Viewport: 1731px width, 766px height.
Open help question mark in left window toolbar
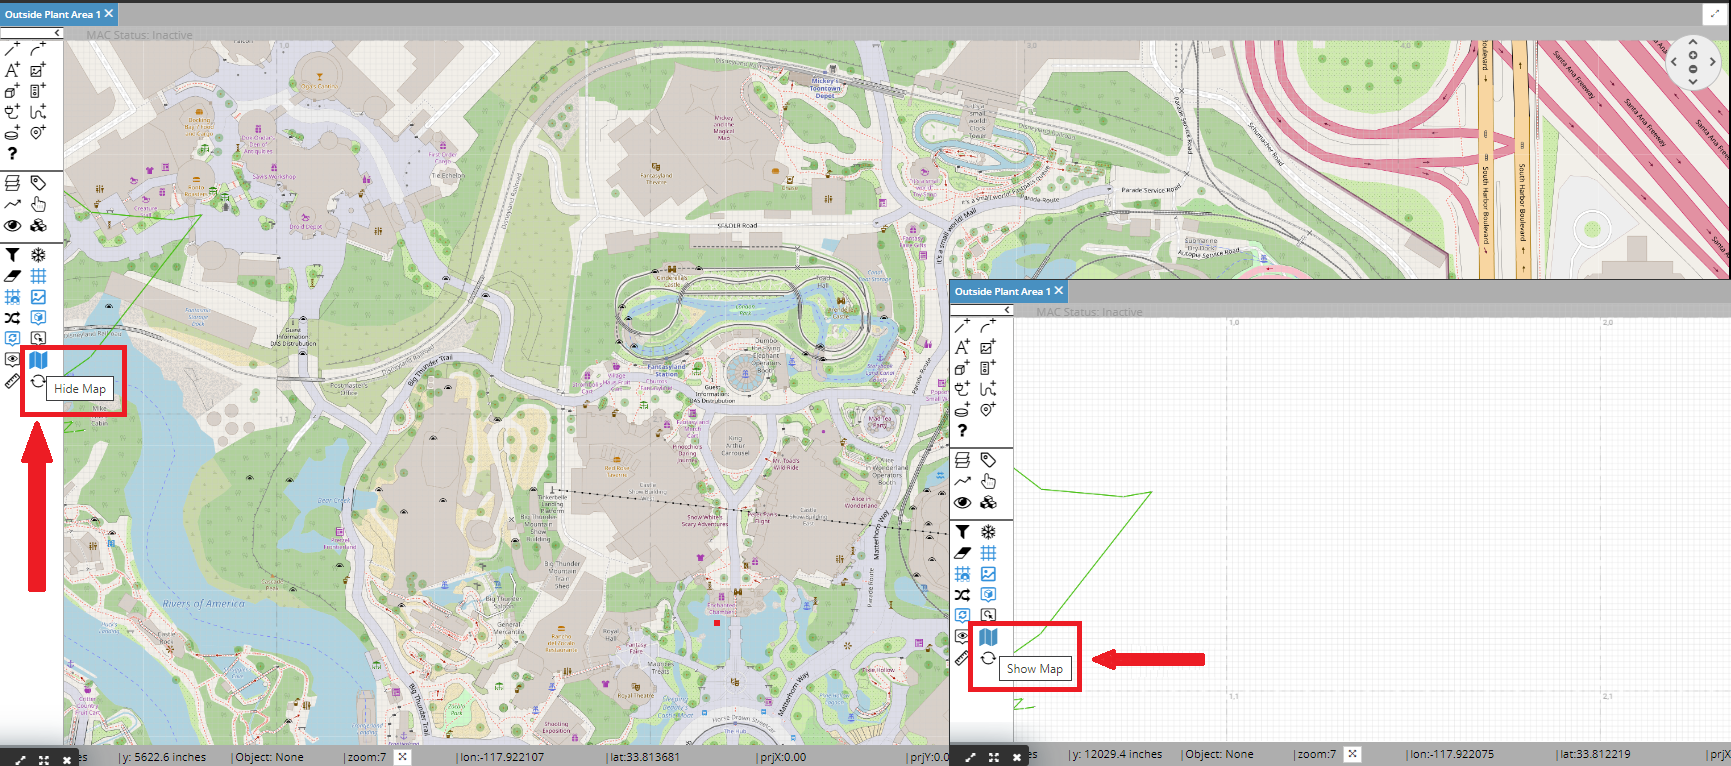12,154
